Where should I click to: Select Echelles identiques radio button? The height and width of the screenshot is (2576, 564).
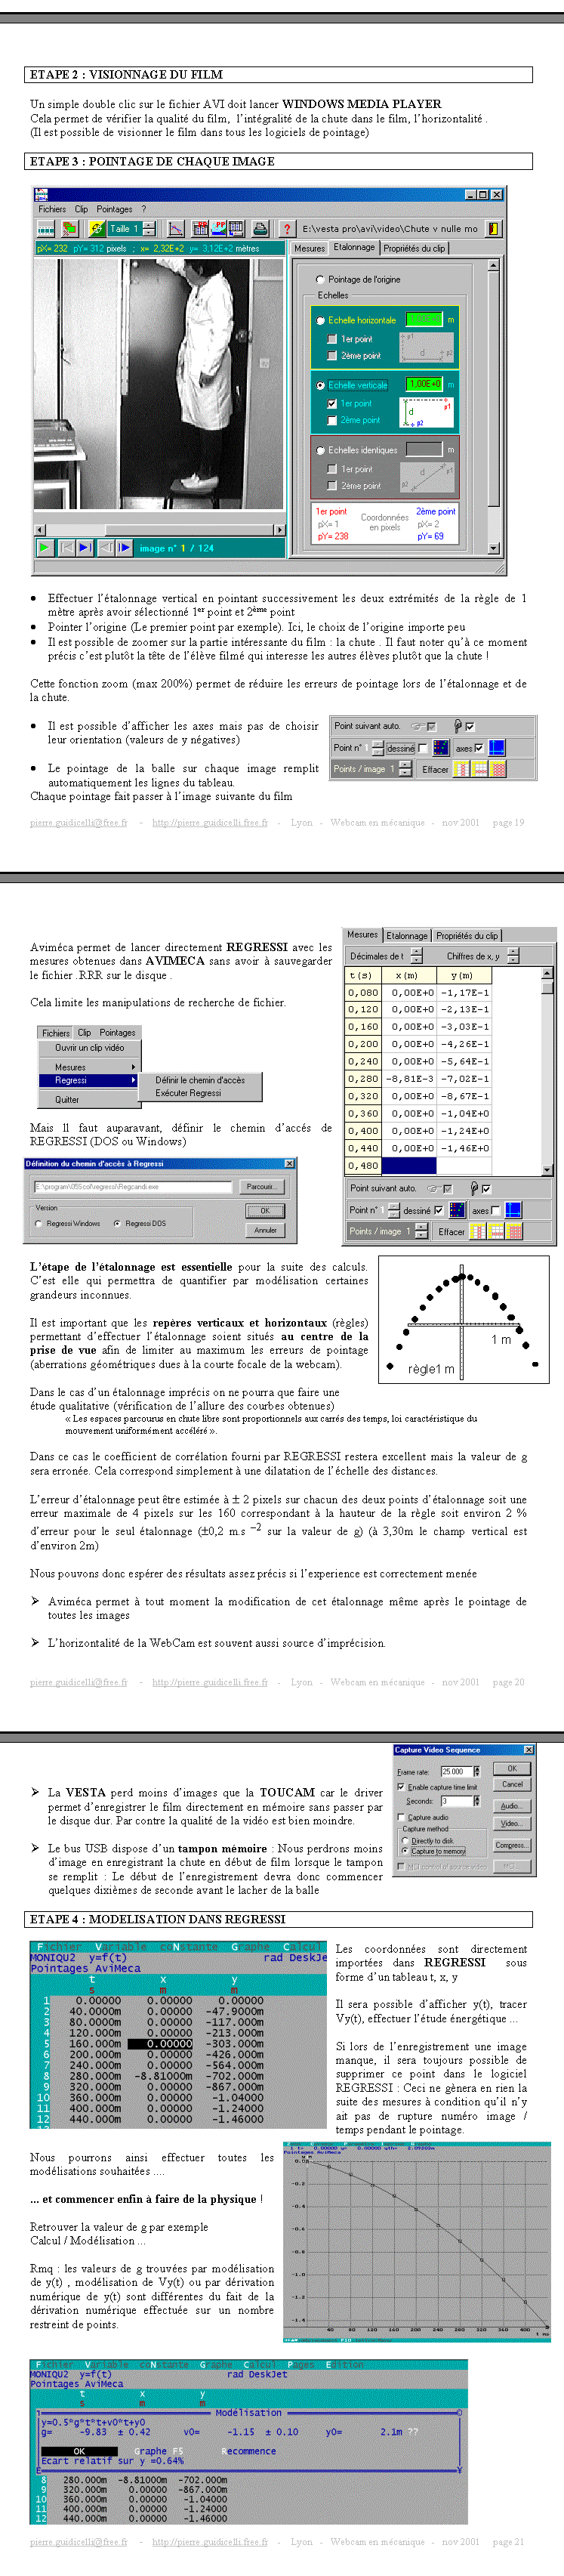321,450
